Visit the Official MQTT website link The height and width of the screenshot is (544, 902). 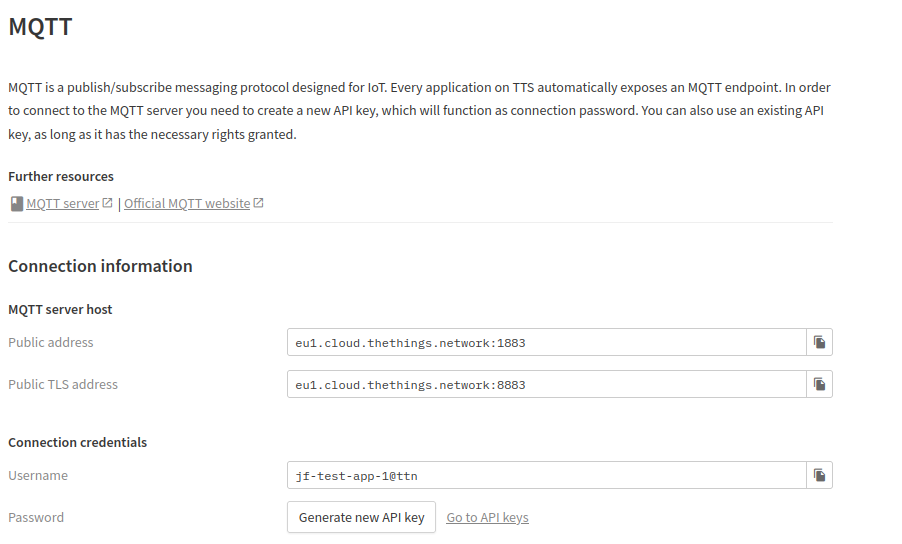[x=187, y=204]
